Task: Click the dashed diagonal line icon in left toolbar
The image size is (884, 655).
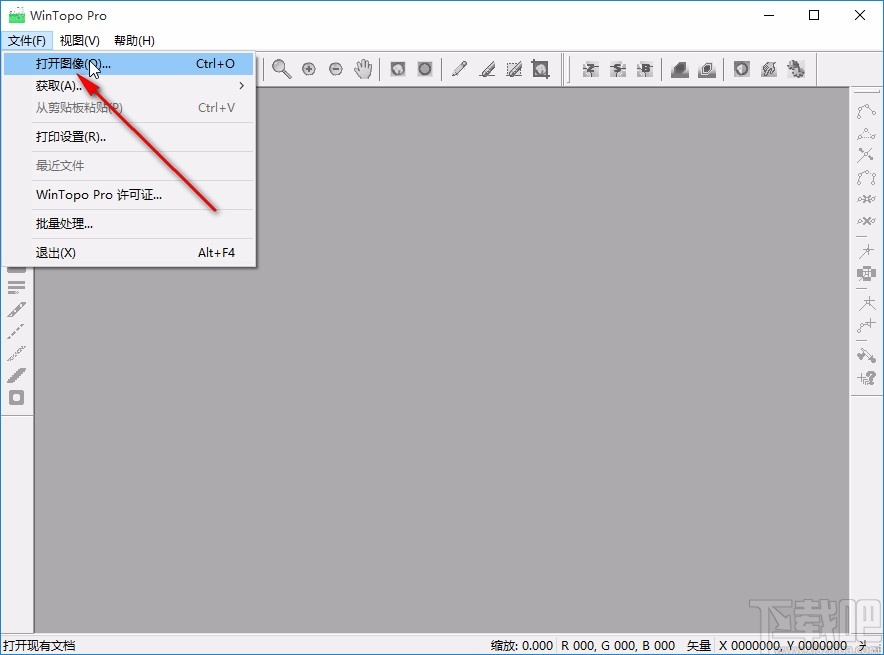Action: click(16, 331)
